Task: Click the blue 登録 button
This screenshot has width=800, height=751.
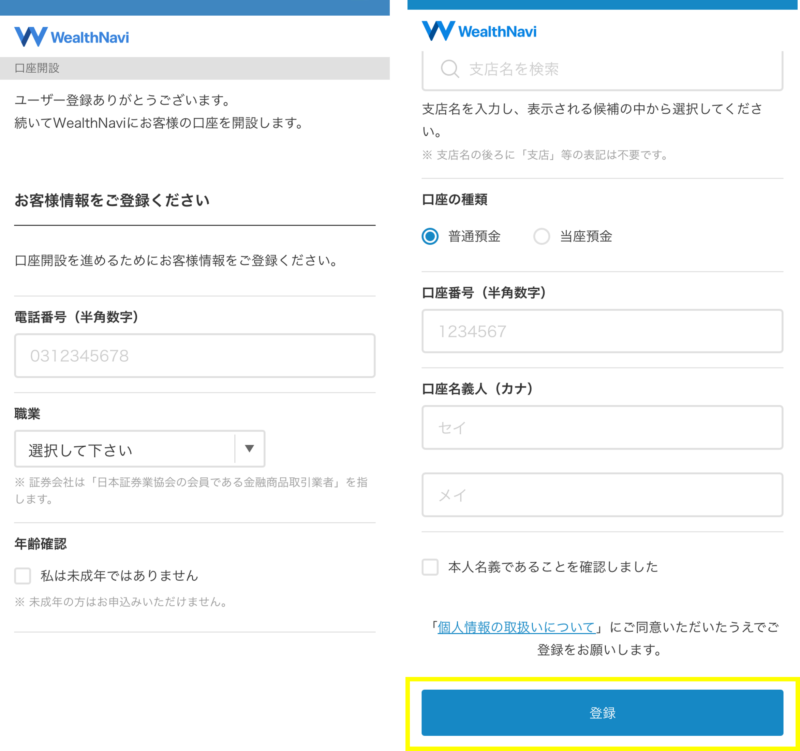Action: (603, 713)
